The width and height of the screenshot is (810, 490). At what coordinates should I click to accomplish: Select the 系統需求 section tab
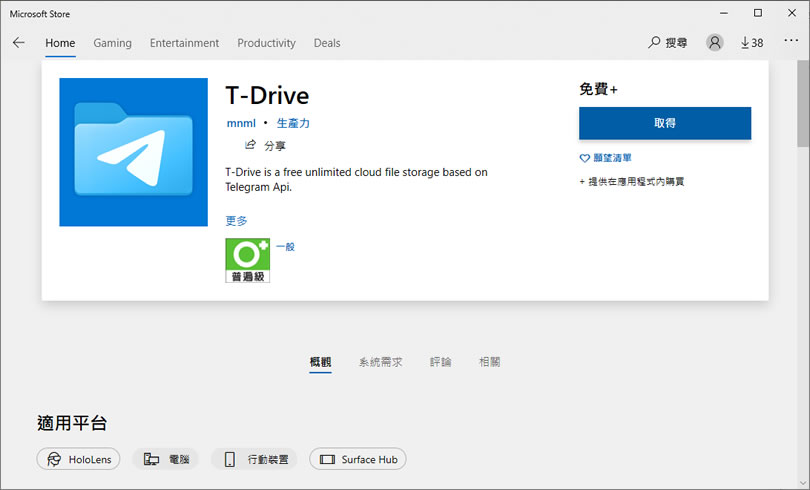pyautogui.click(x=380, y=362)
